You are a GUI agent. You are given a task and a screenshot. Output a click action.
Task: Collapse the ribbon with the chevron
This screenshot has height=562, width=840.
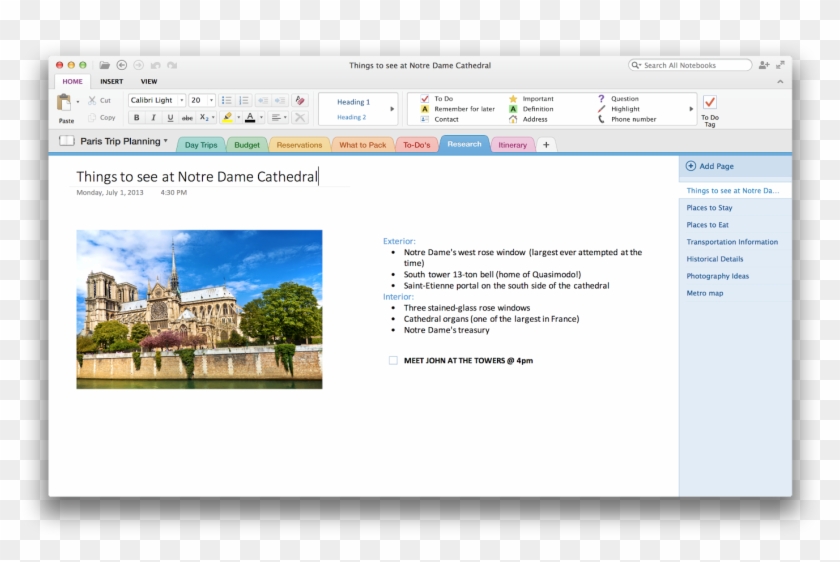[780, 81]
